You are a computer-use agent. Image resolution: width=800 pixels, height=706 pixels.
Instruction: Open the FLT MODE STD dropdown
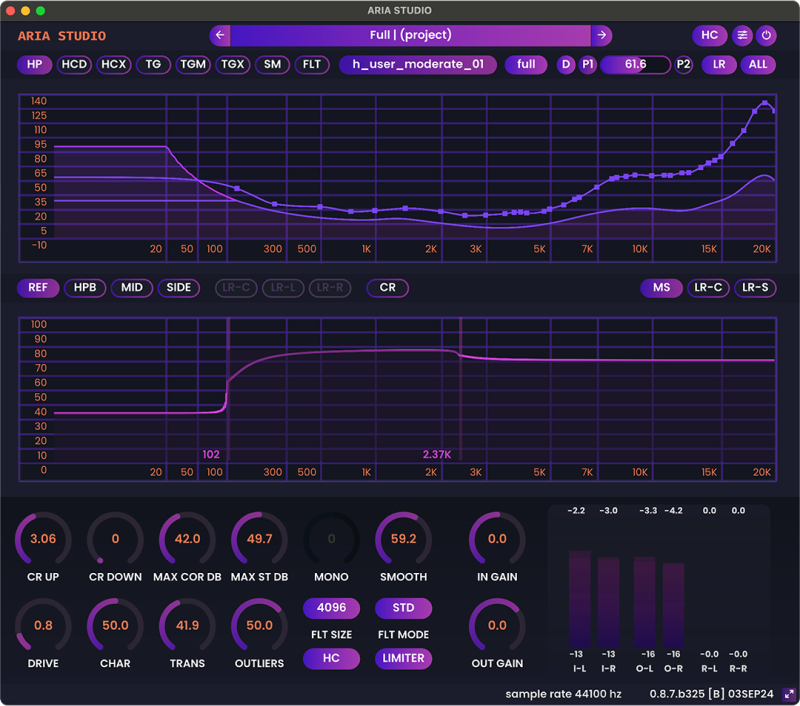point(403,608)
